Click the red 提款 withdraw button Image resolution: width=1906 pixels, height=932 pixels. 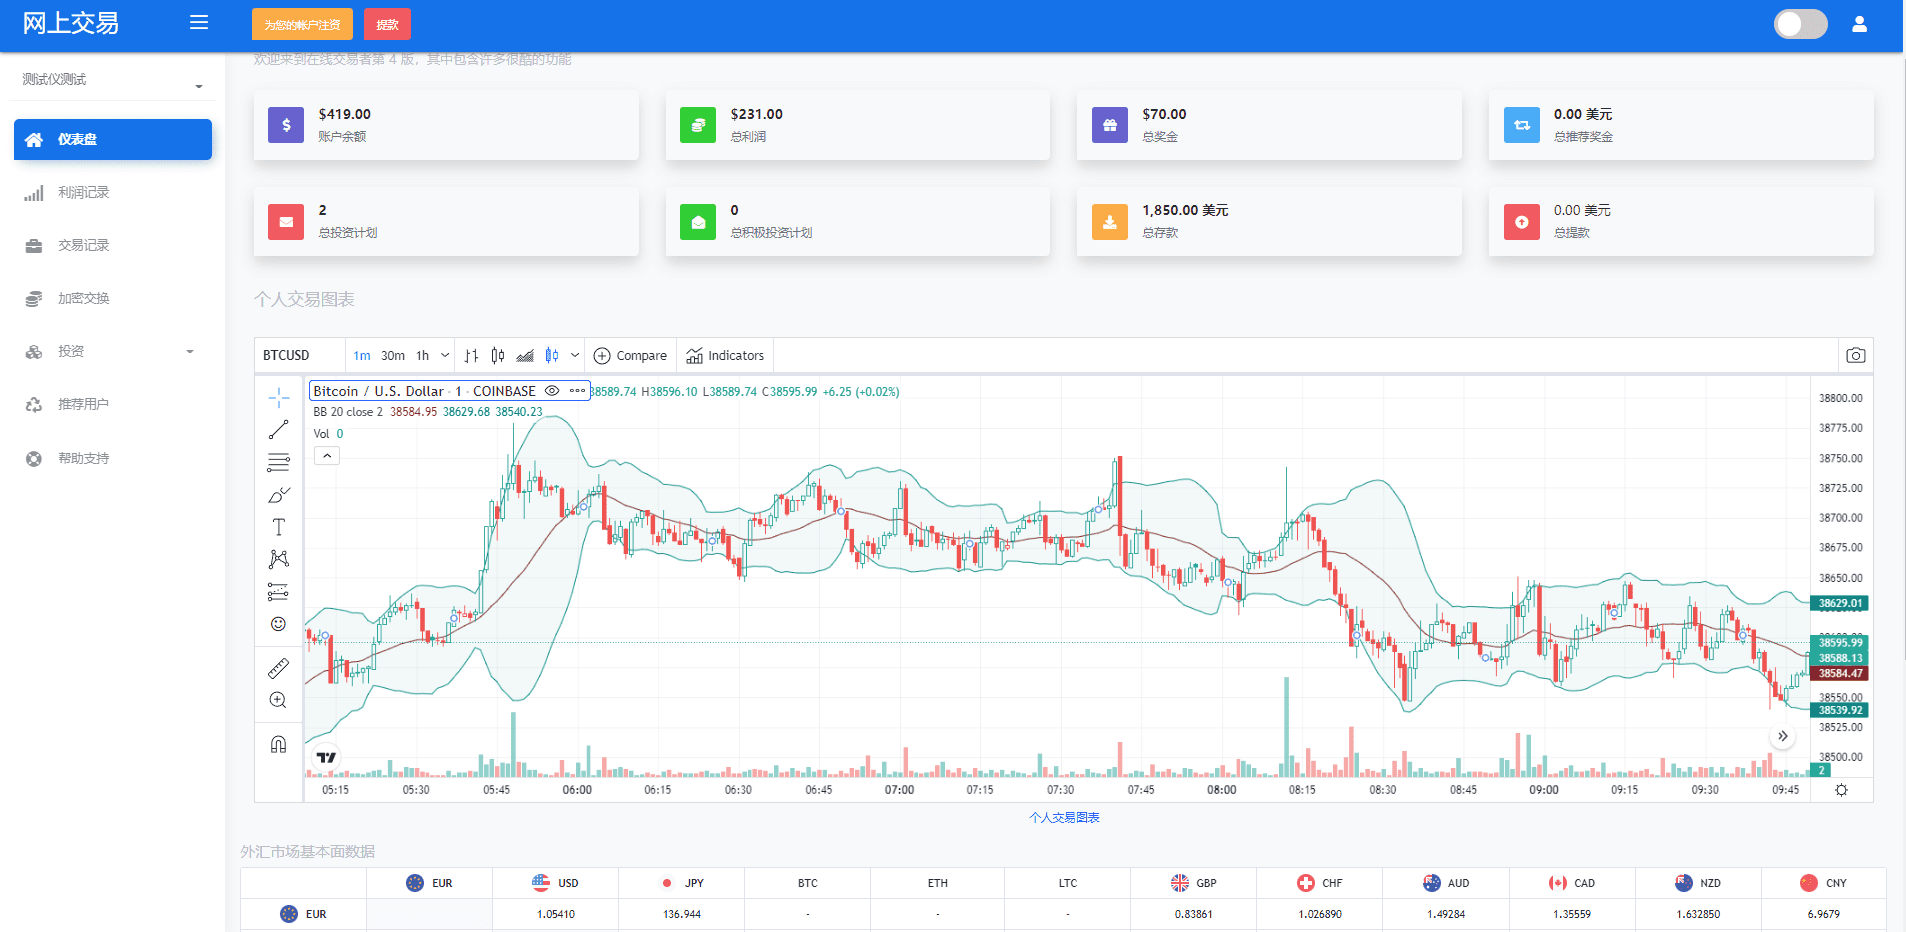(387, 24)
